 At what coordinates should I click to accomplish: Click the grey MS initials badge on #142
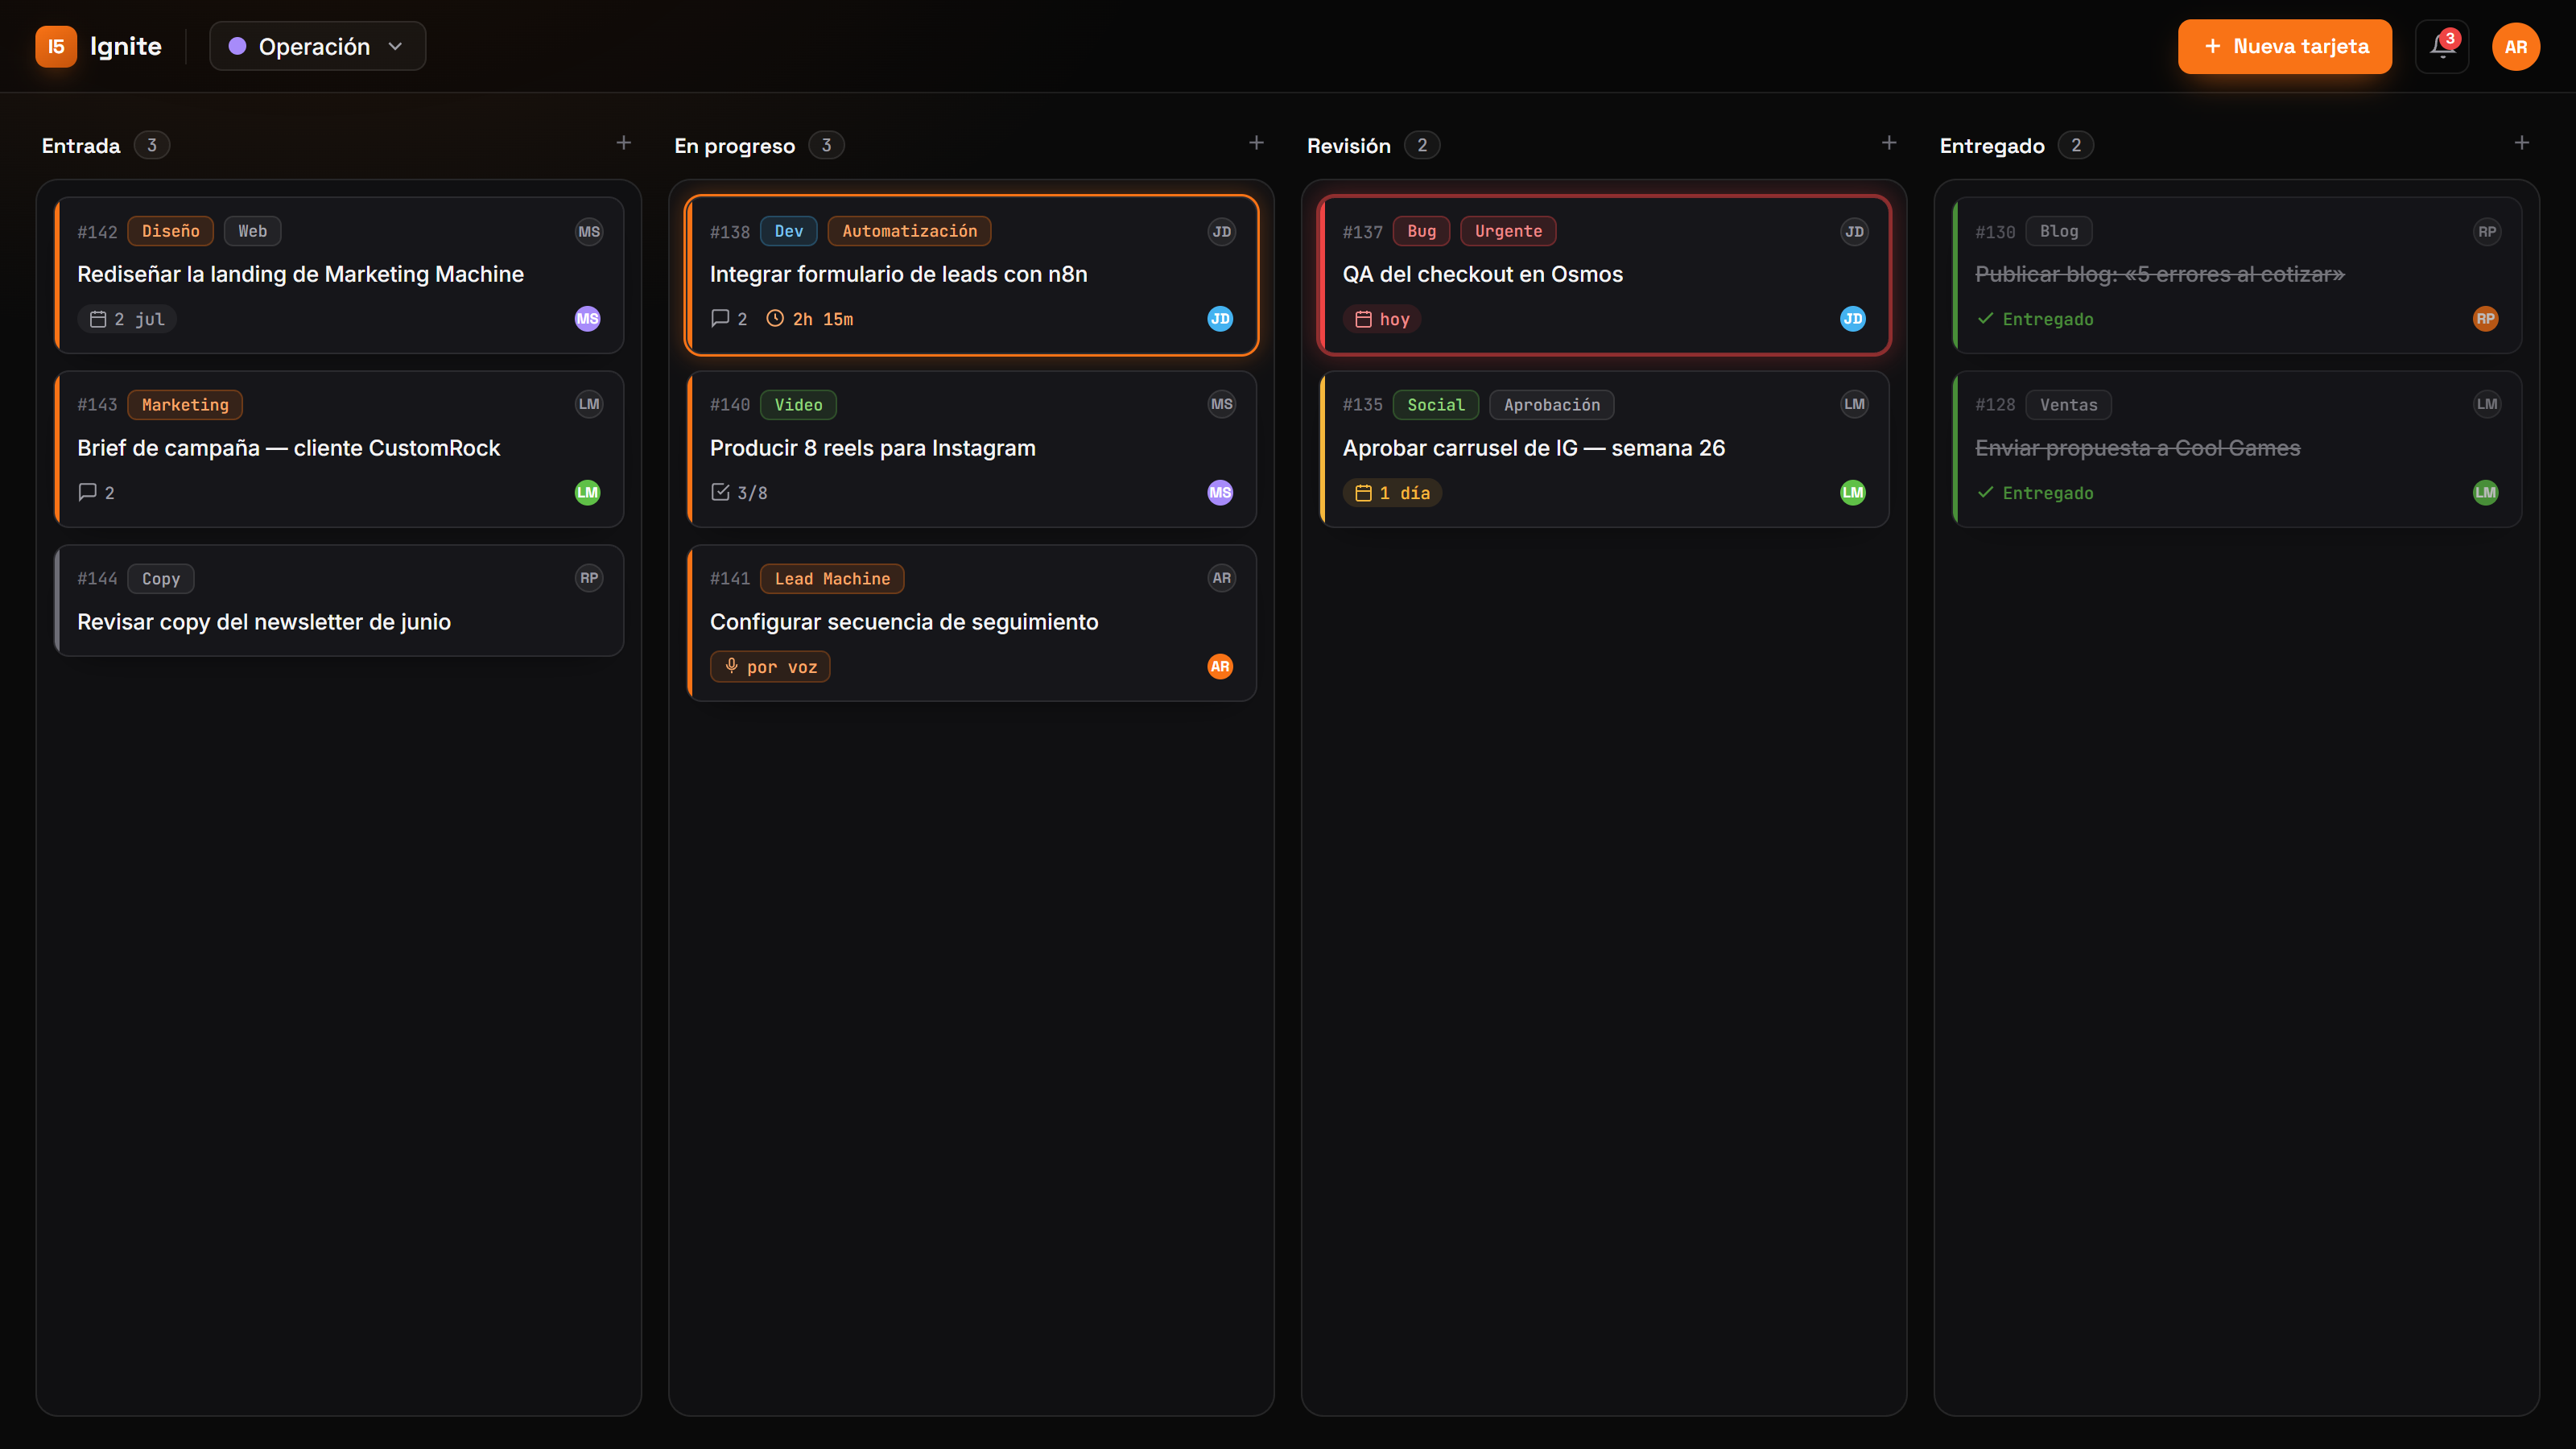point(589,231)
